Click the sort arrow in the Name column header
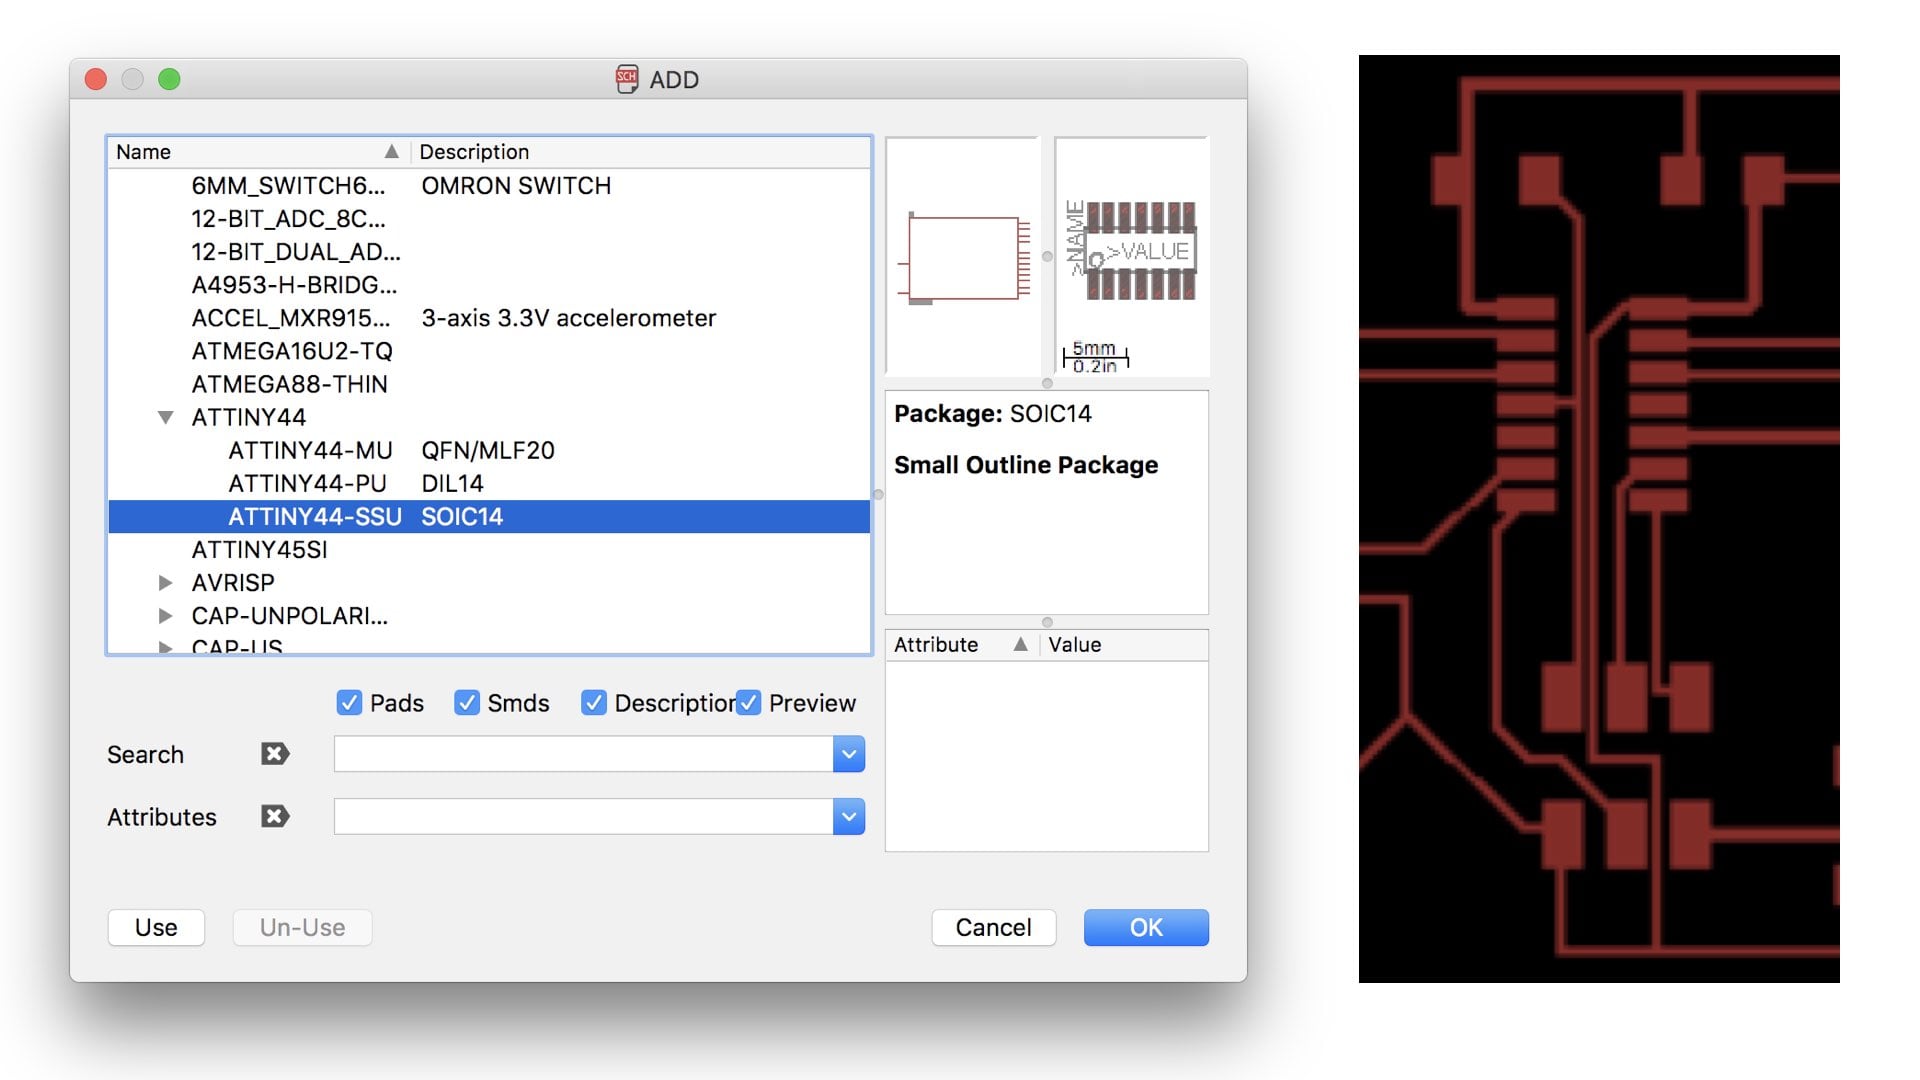The image size is (1920, 1080). pos(391,151)
